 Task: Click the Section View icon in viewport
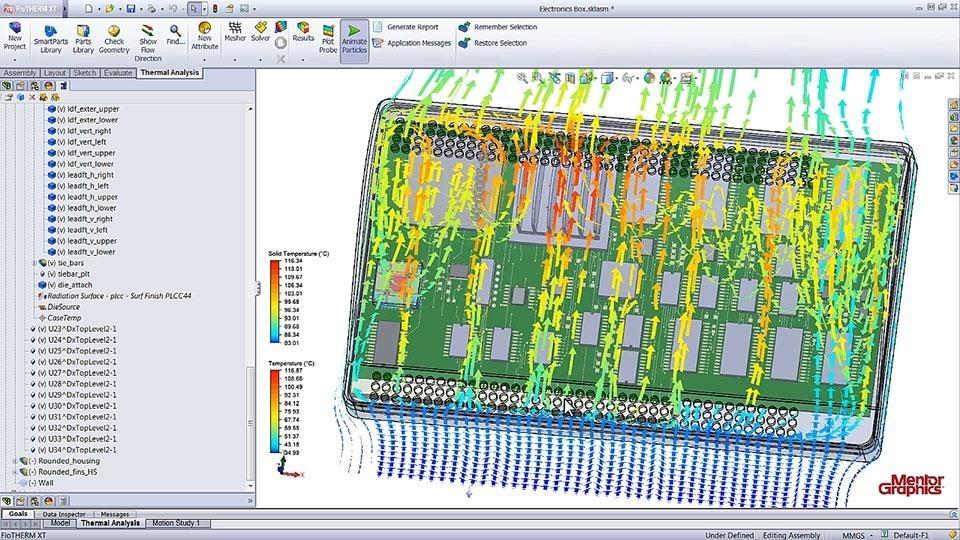(570, 78)
